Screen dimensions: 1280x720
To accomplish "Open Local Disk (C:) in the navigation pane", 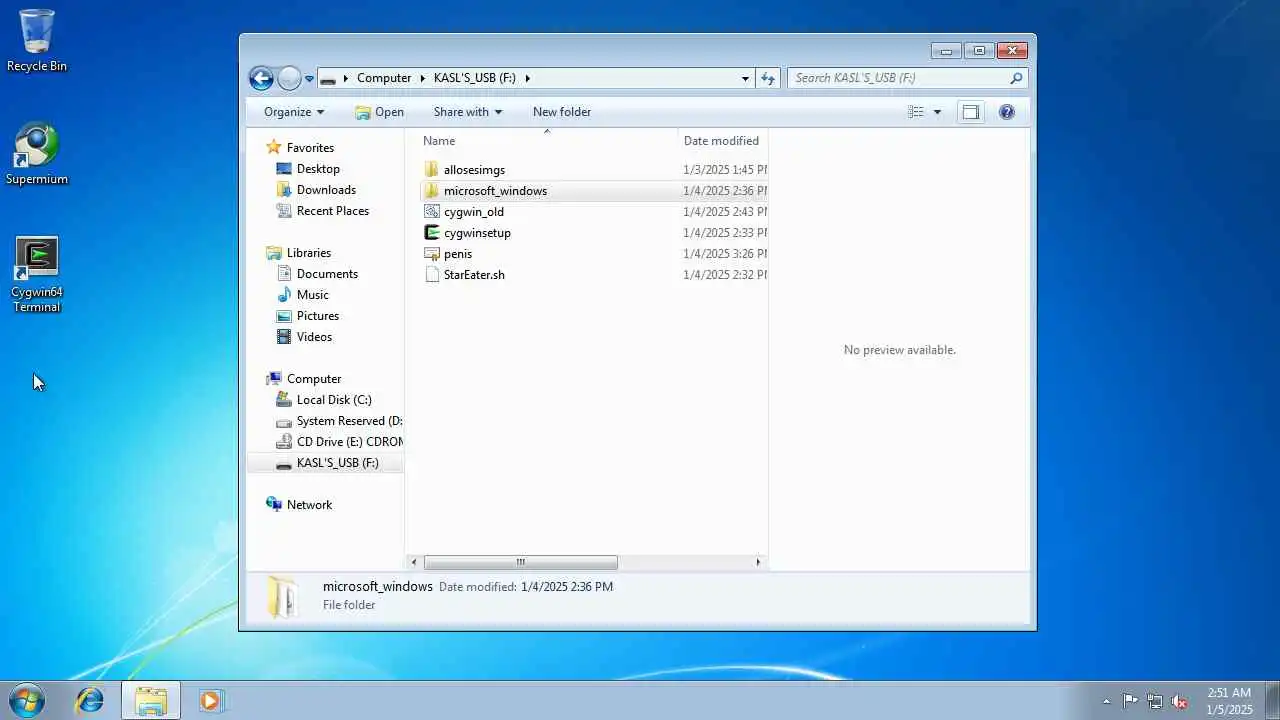I will [334, 400].
